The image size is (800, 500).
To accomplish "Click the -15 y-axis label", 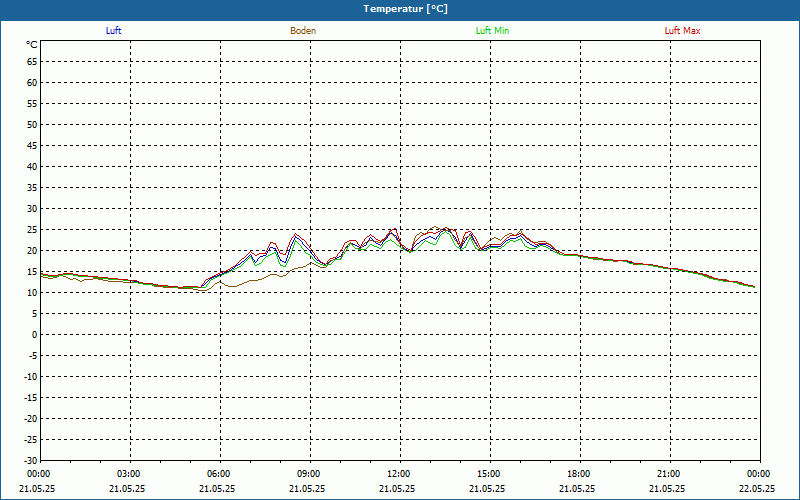I will coord(30,397).
